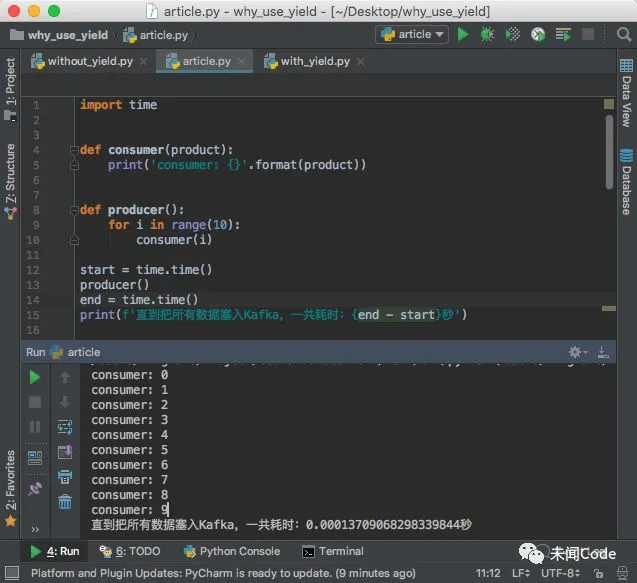Viewport: 637px width, 583px height.
Task: Click cursor position 11:12 in status bar
Action: (488, 573)
